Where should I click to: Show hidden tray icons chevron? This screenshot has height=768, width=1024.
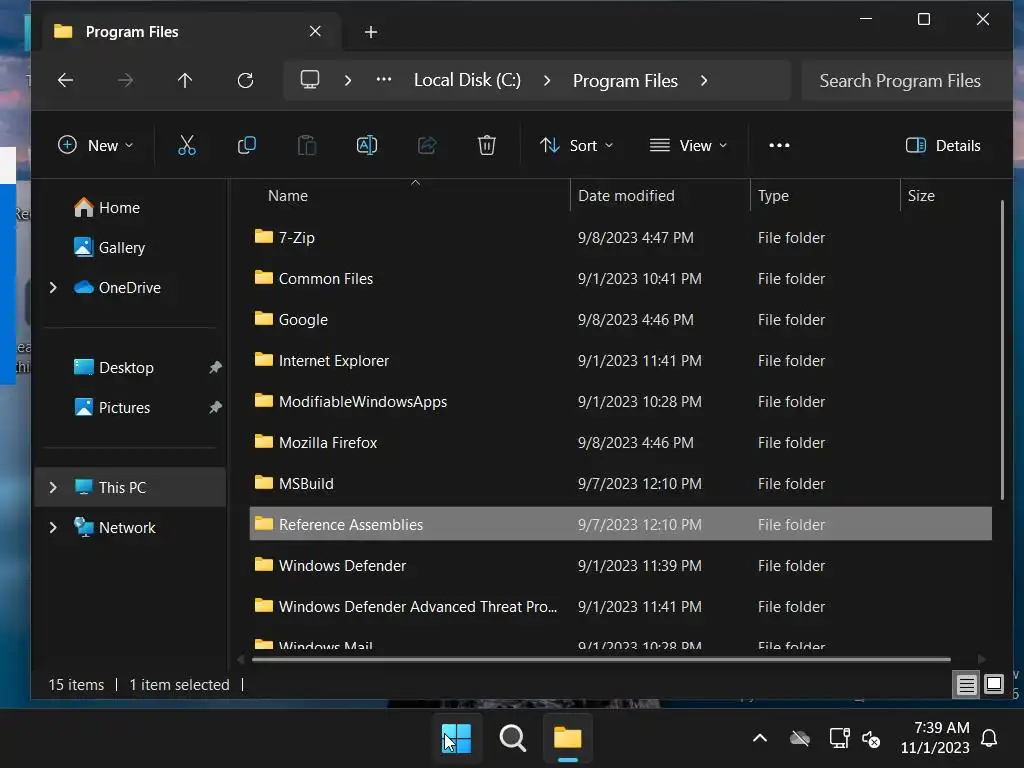(x=760, y=739)
